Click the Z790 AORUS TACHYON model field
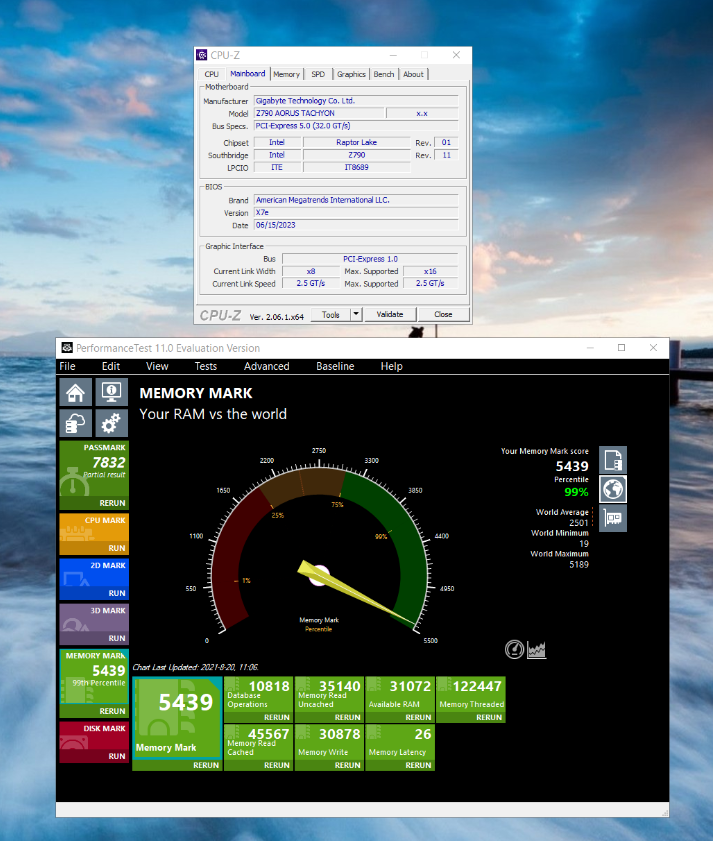Screen dimensions: 713x841 tap(319, 113)
